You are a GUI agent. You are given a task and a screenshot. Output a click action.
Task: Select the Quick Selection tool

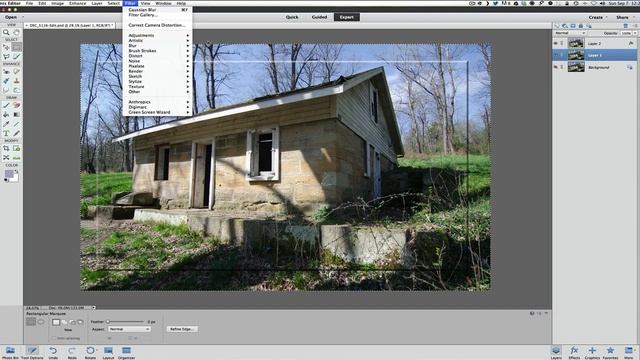17,57
